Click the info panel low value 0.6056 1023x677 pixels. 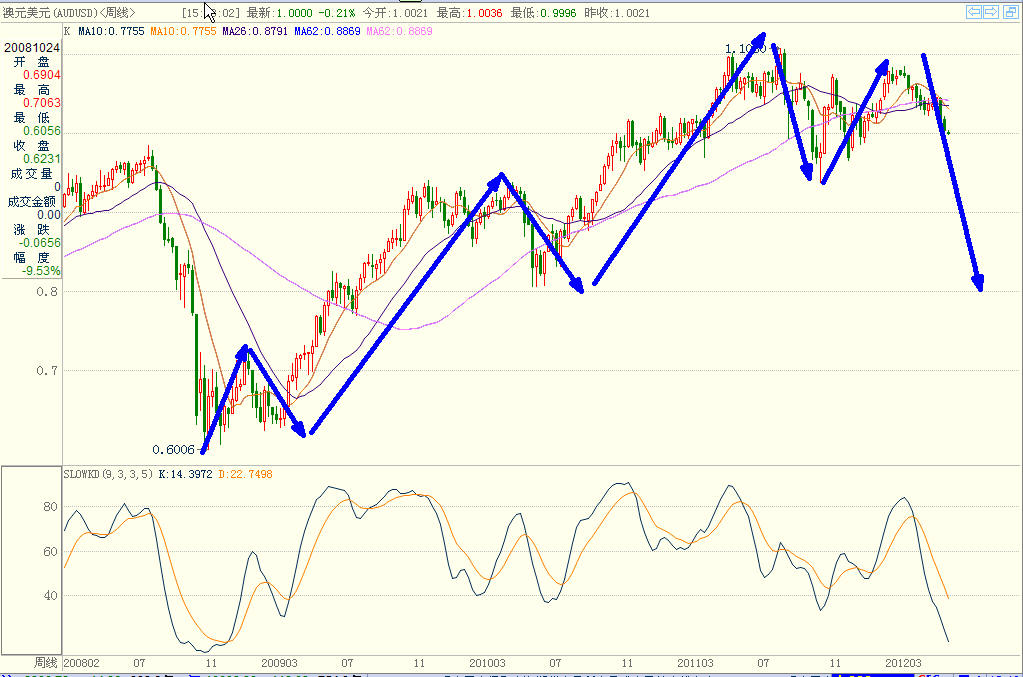pos(42,131)
